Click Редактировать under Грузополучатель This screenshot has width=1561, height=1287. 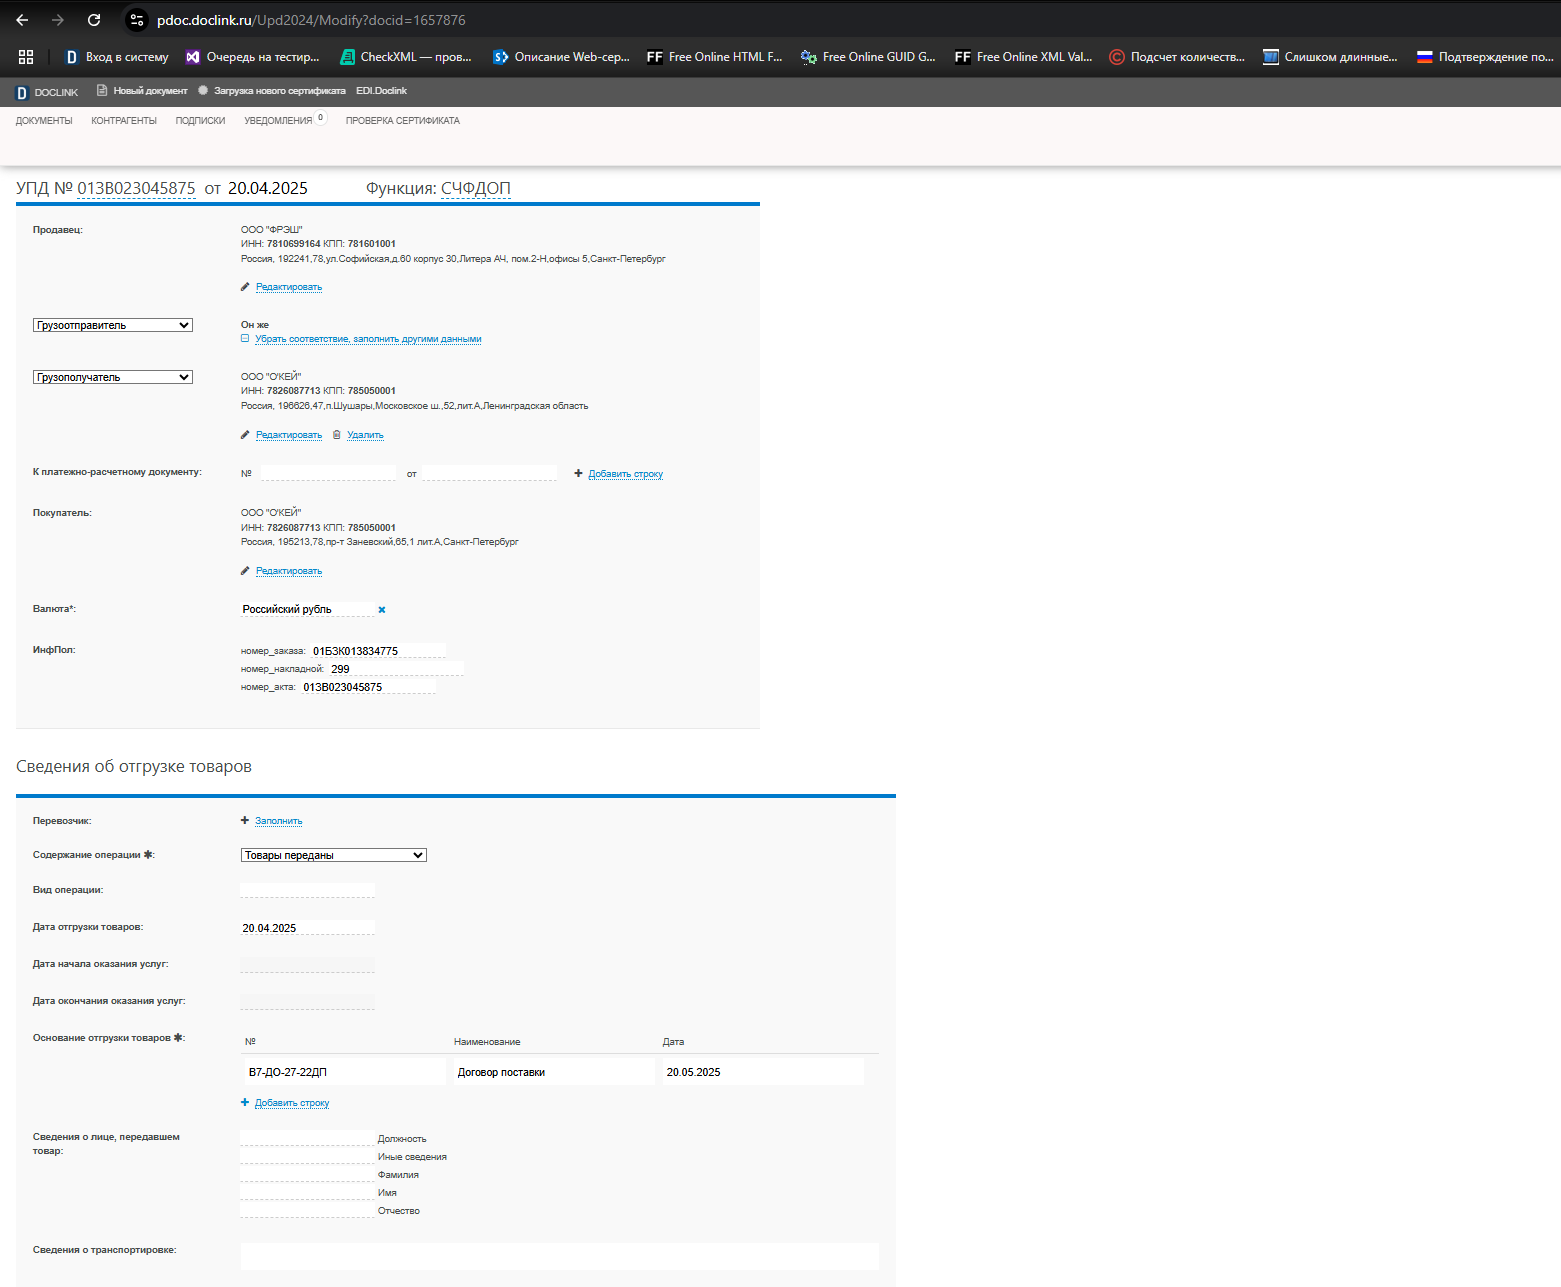289,435
